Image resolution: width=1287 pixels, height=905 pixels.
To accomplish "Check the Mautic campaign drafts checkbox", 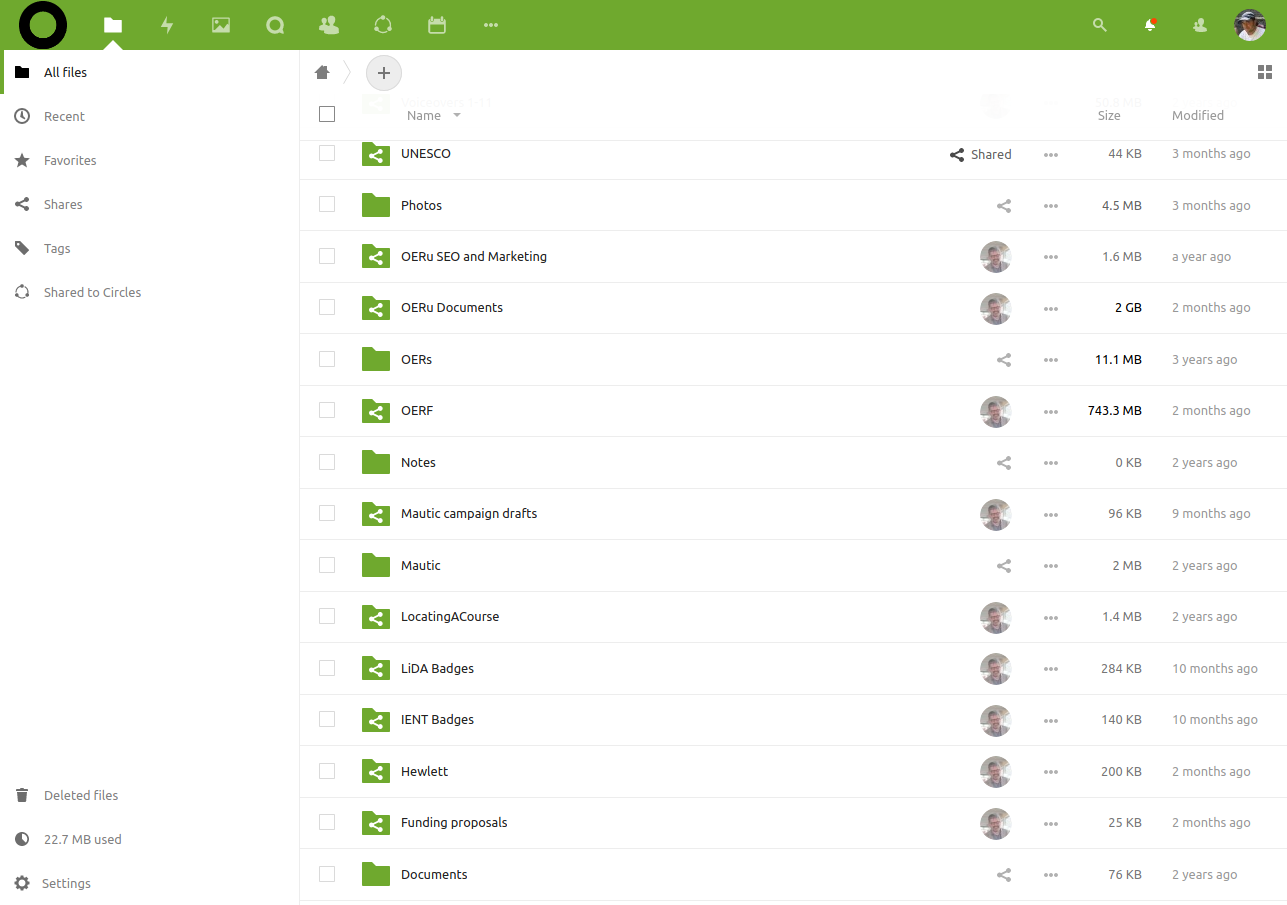I will pos(327,513).
